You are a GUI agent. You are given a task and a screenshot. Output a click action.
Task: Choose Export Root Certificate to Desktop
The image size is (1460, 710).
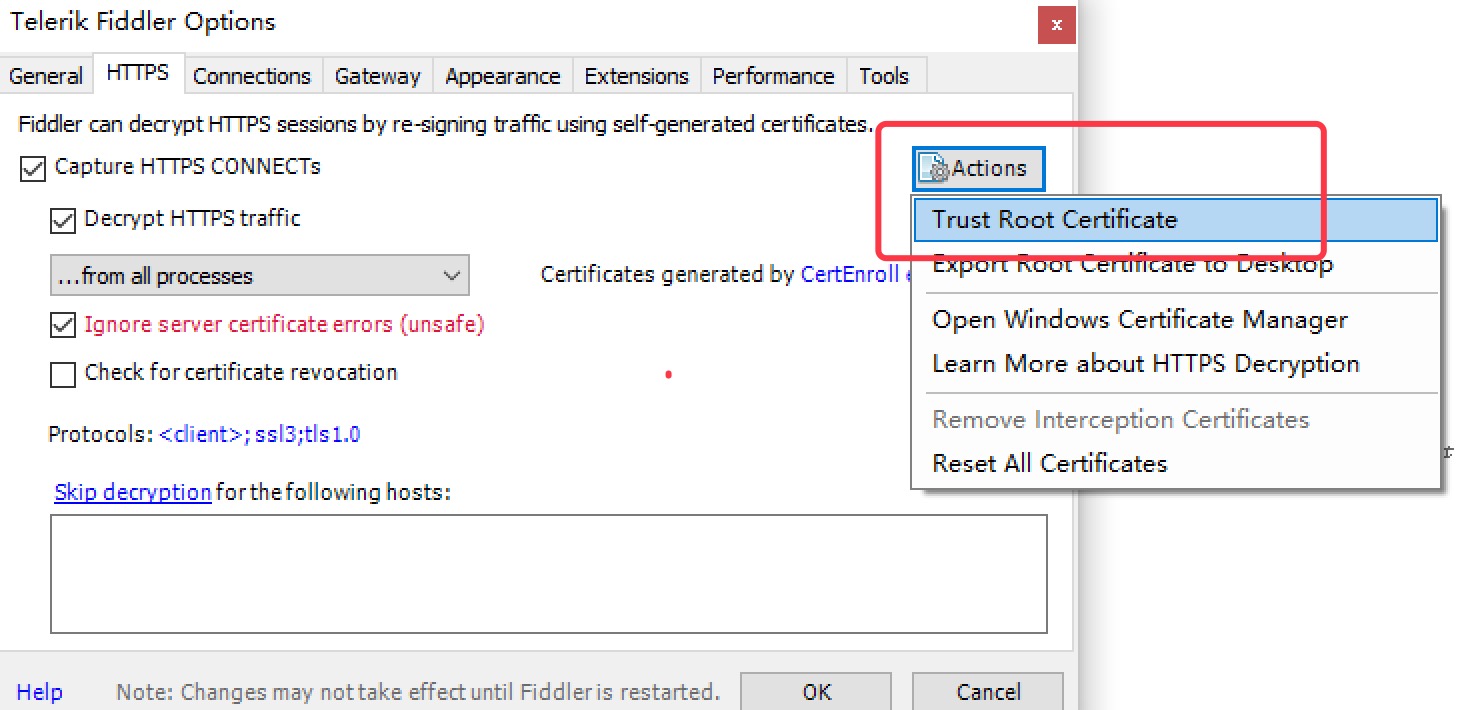(1132, 266)
